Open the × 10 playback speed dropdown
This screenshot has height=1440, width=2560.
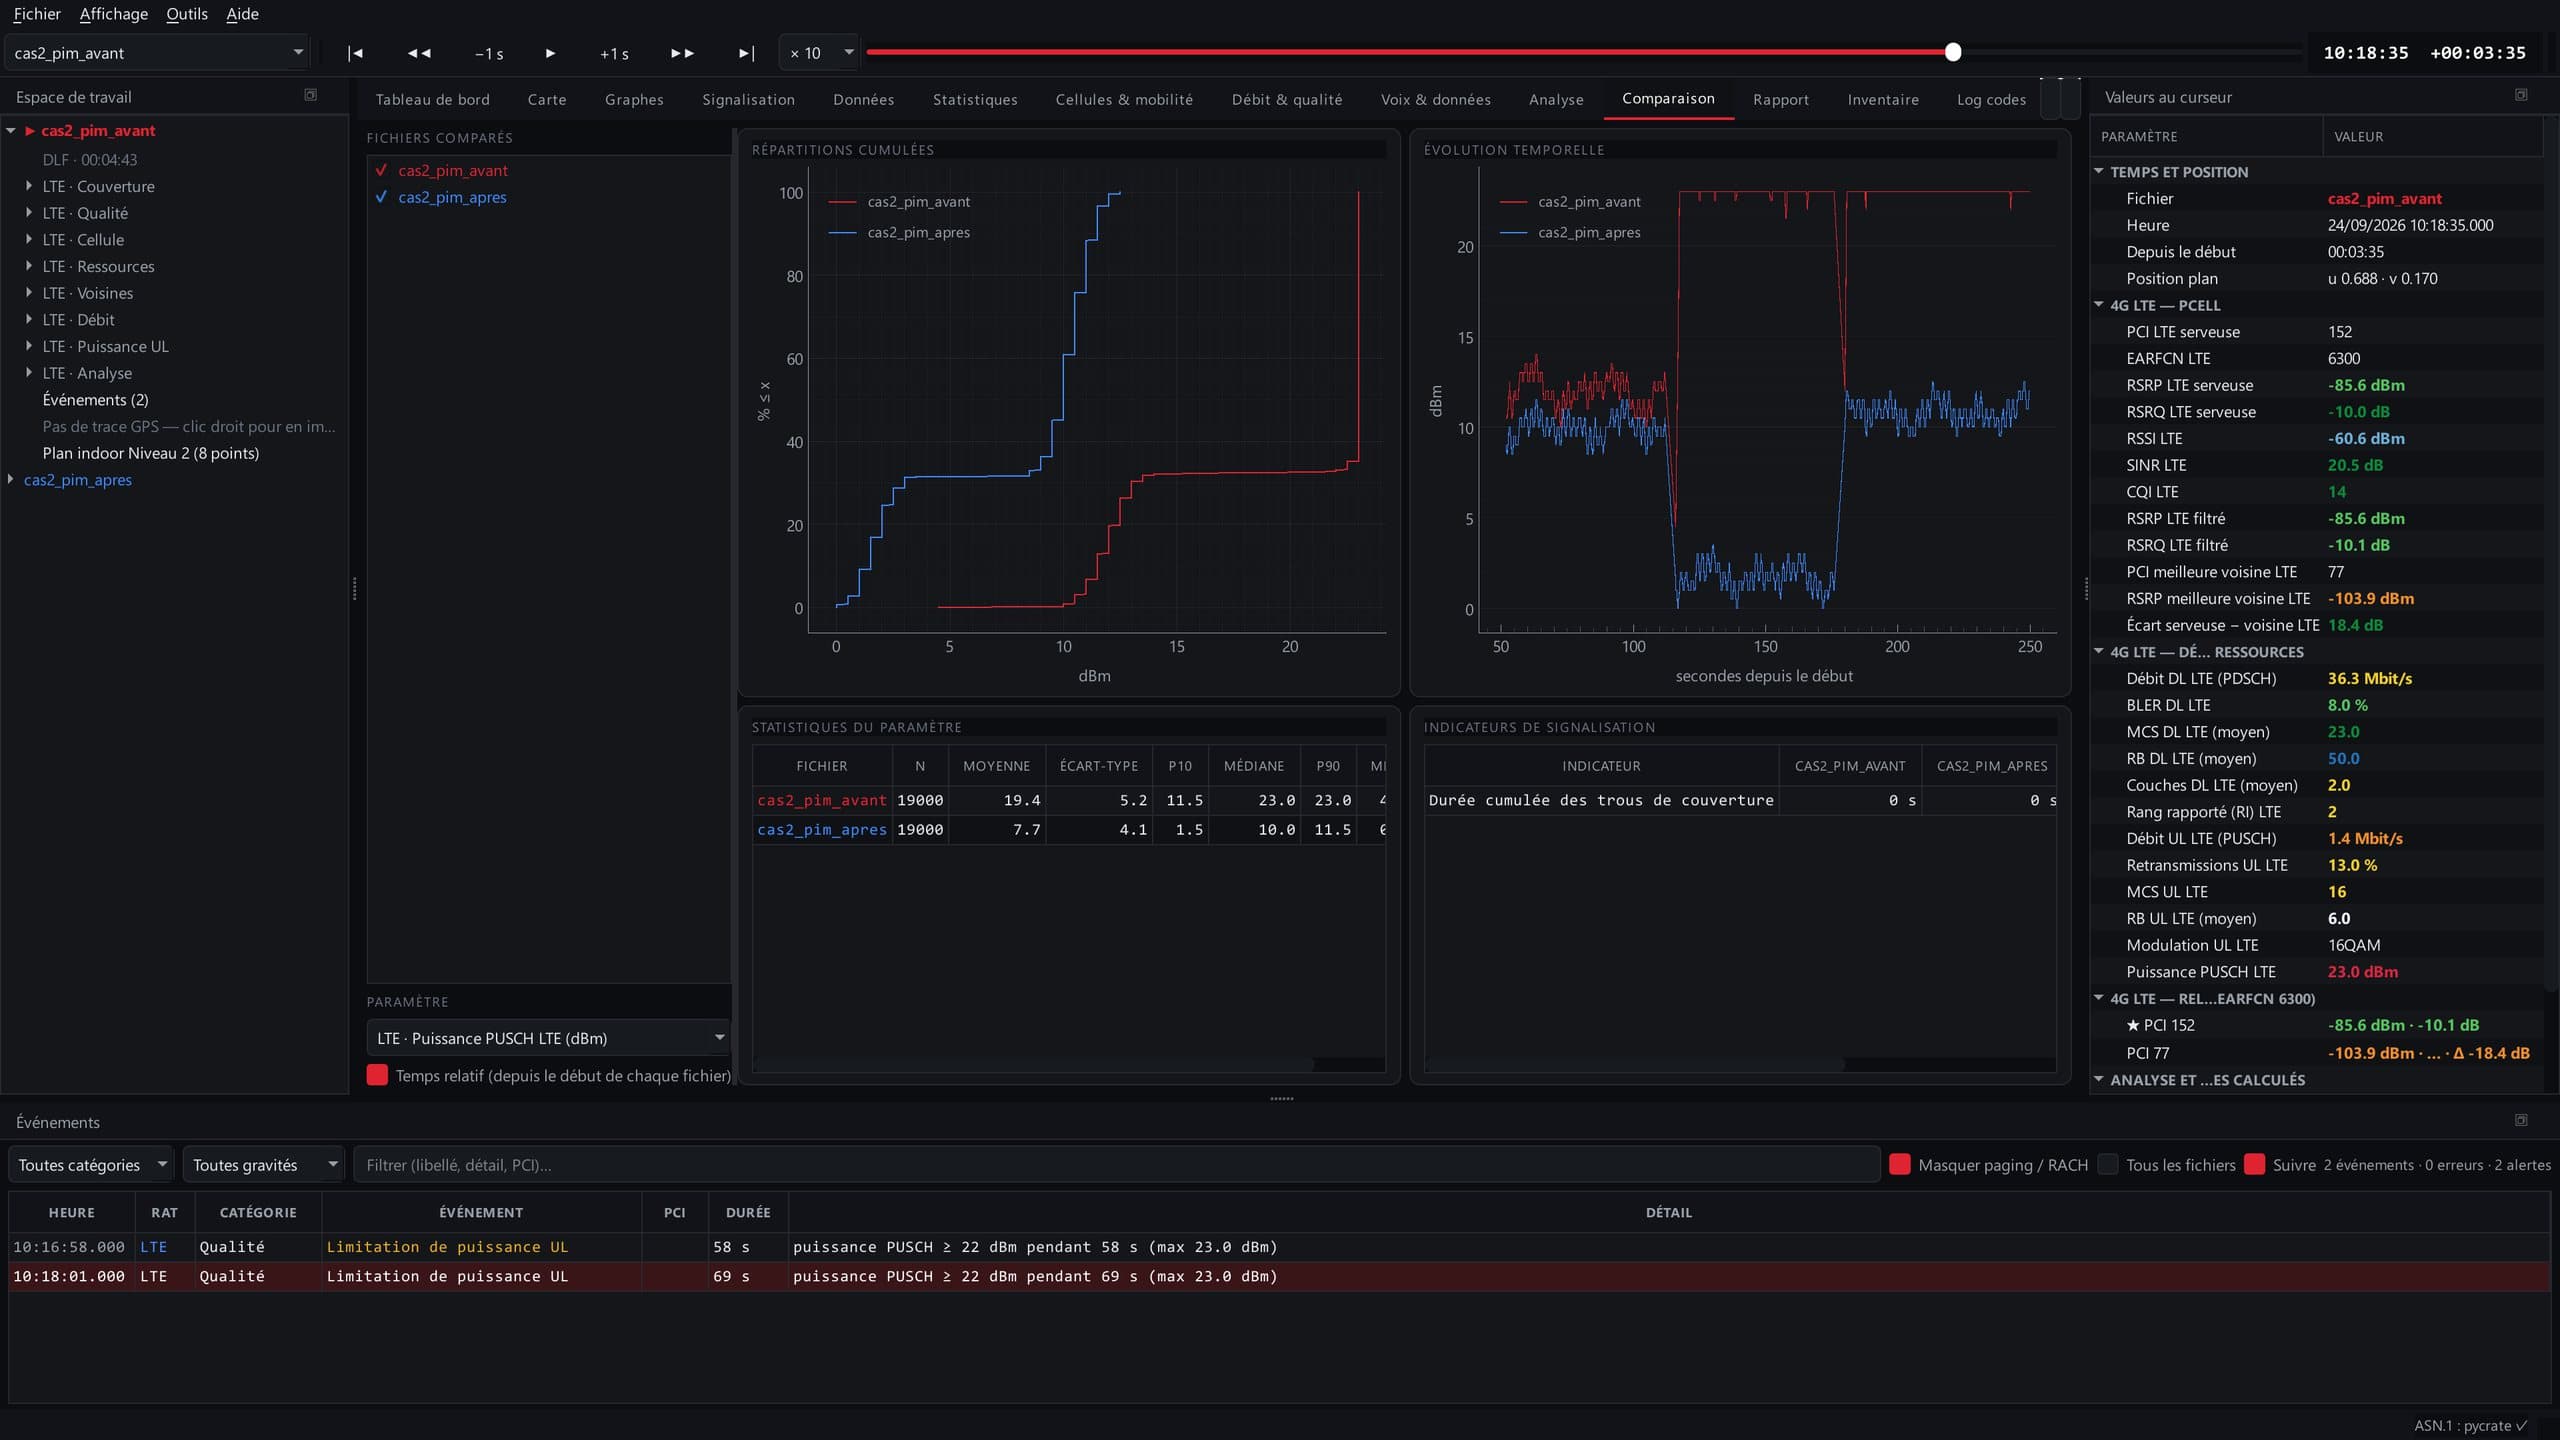pyautogui.click(x=819, y=53)
